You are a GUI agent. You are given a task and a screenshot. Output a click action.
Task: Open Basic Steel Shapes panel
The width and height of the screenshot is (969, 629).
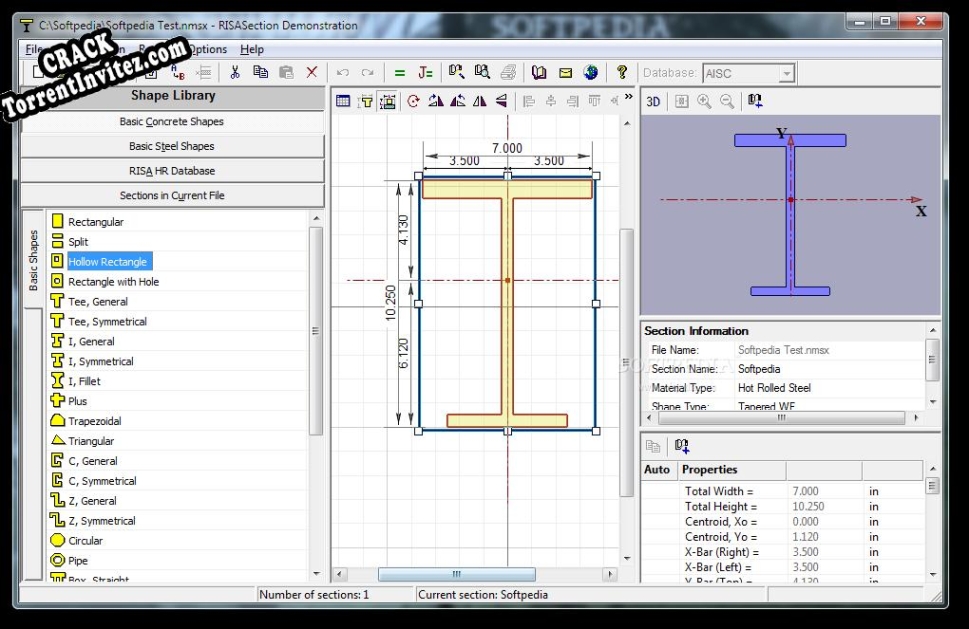click(x=172, y=146)
